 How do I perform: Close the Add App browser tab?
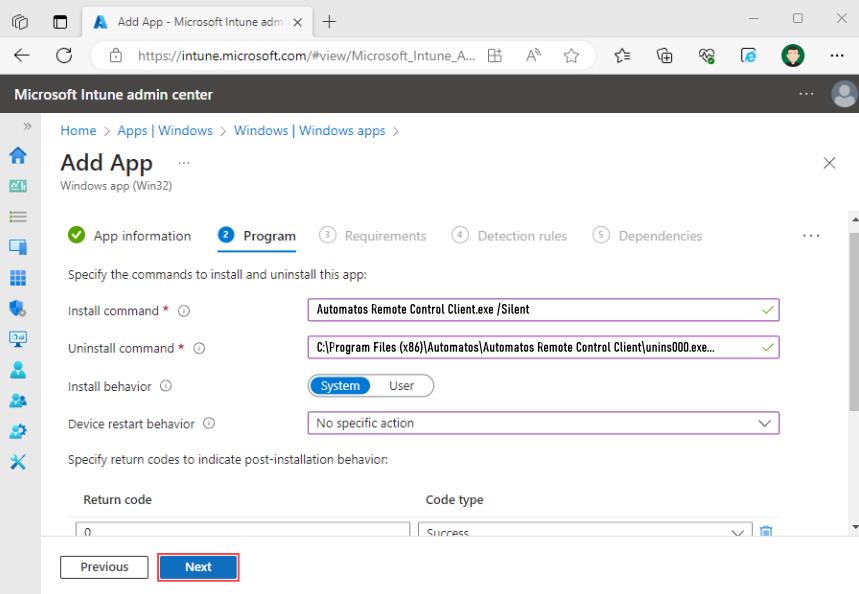tap(297, 22)
